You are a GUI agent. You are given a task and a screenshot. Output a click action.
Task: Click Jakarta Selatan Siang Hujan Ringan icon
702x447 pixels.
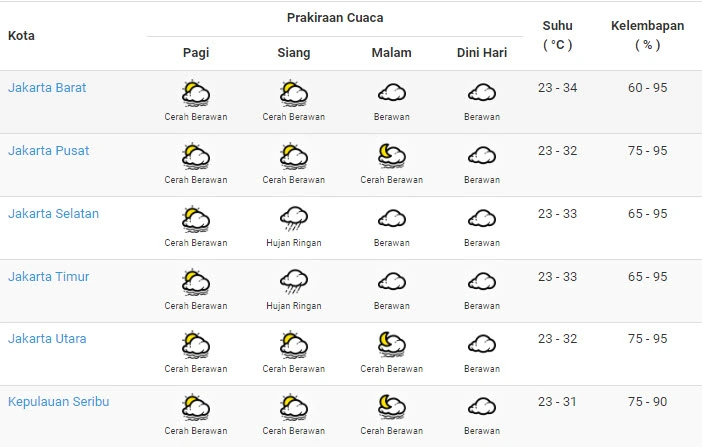(x=294, y=219)
